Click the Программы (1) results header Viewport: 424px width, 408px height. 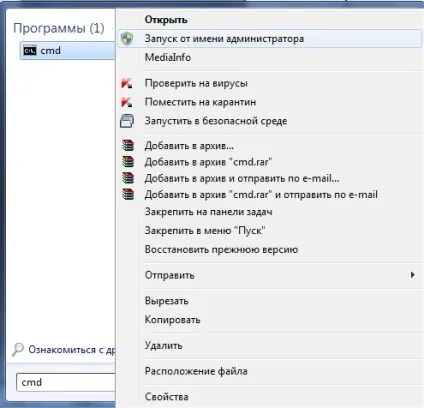click(x=59, y=28)
